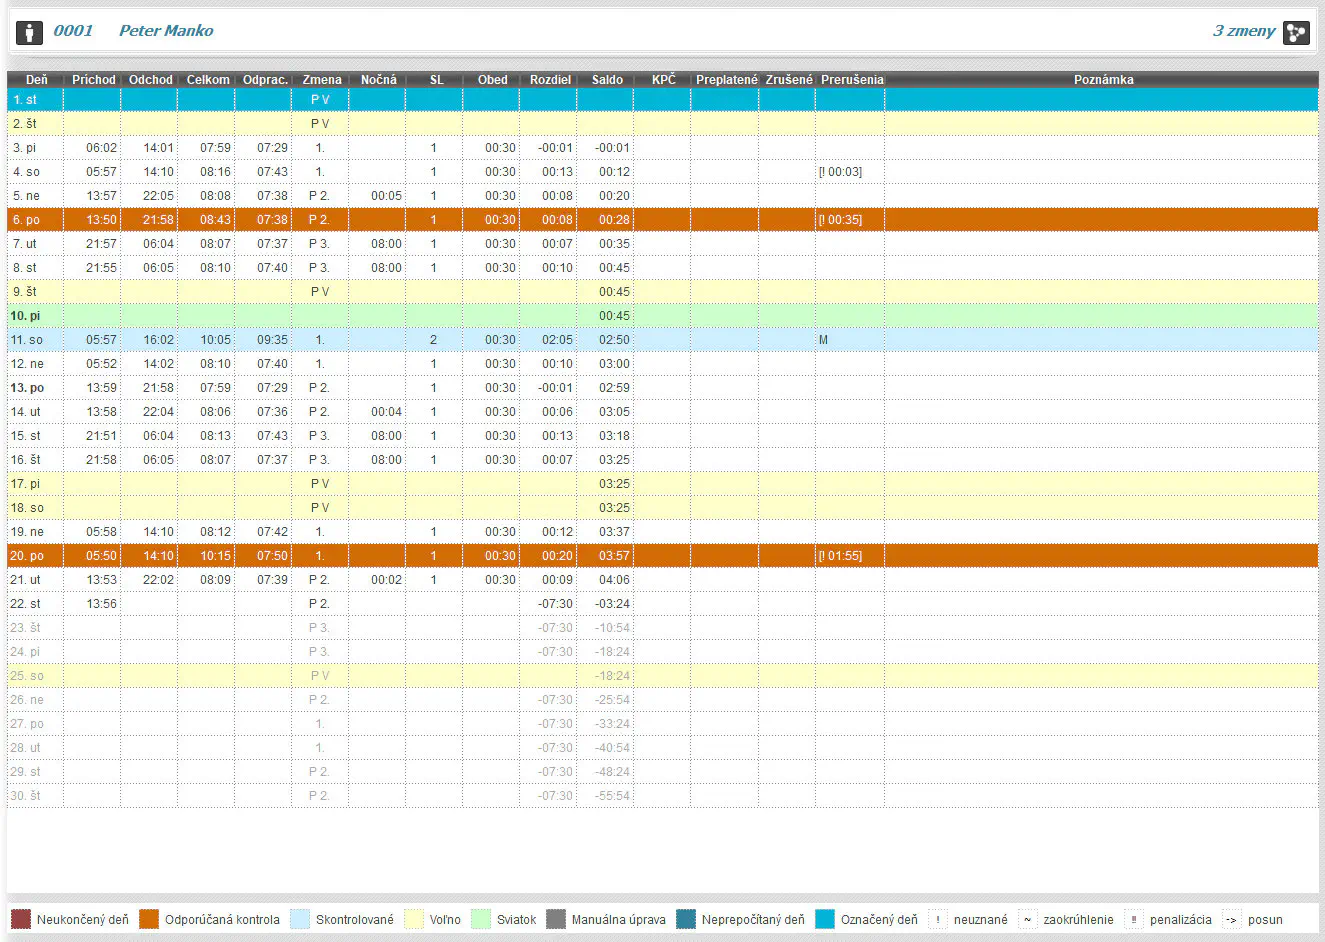Click the Príchod column header
Viewport: 1325px width, 942px height.
click(93, 80)
